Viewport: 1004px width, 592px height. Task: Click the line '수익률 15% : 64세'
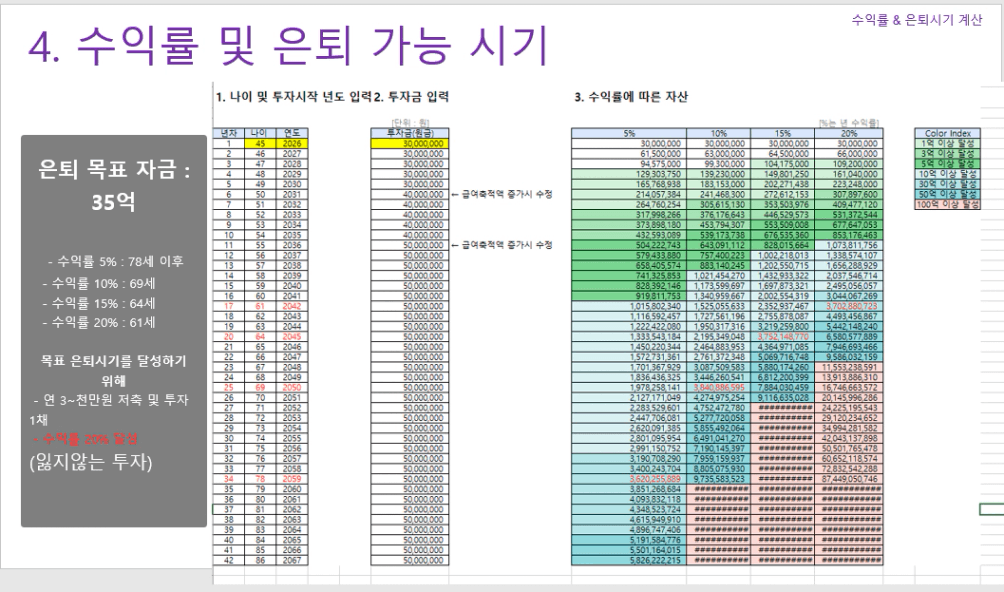pos(99,303)
